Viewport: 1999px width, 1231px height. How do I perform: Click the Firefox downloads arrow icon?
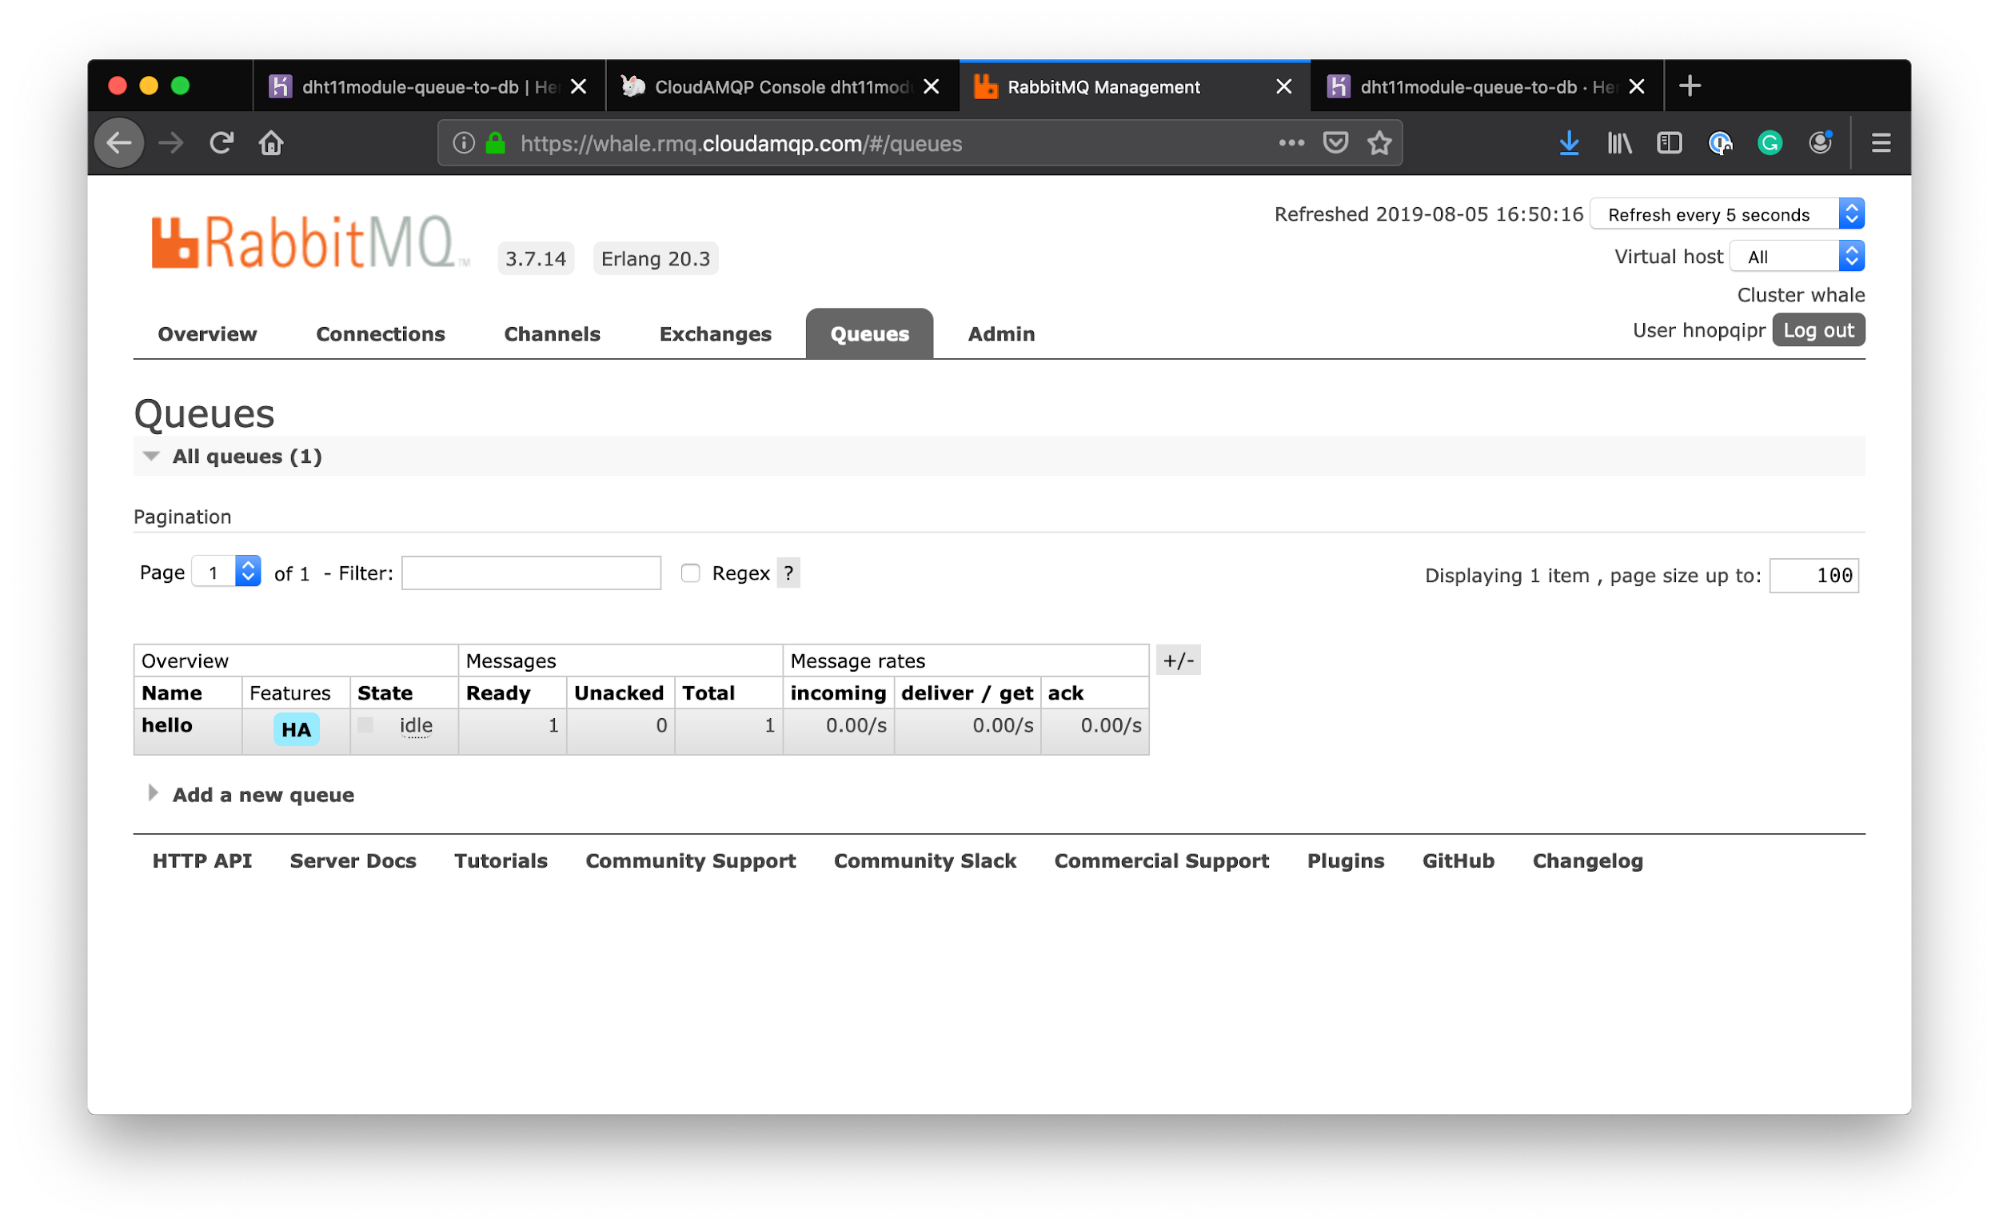point(1569,143)
